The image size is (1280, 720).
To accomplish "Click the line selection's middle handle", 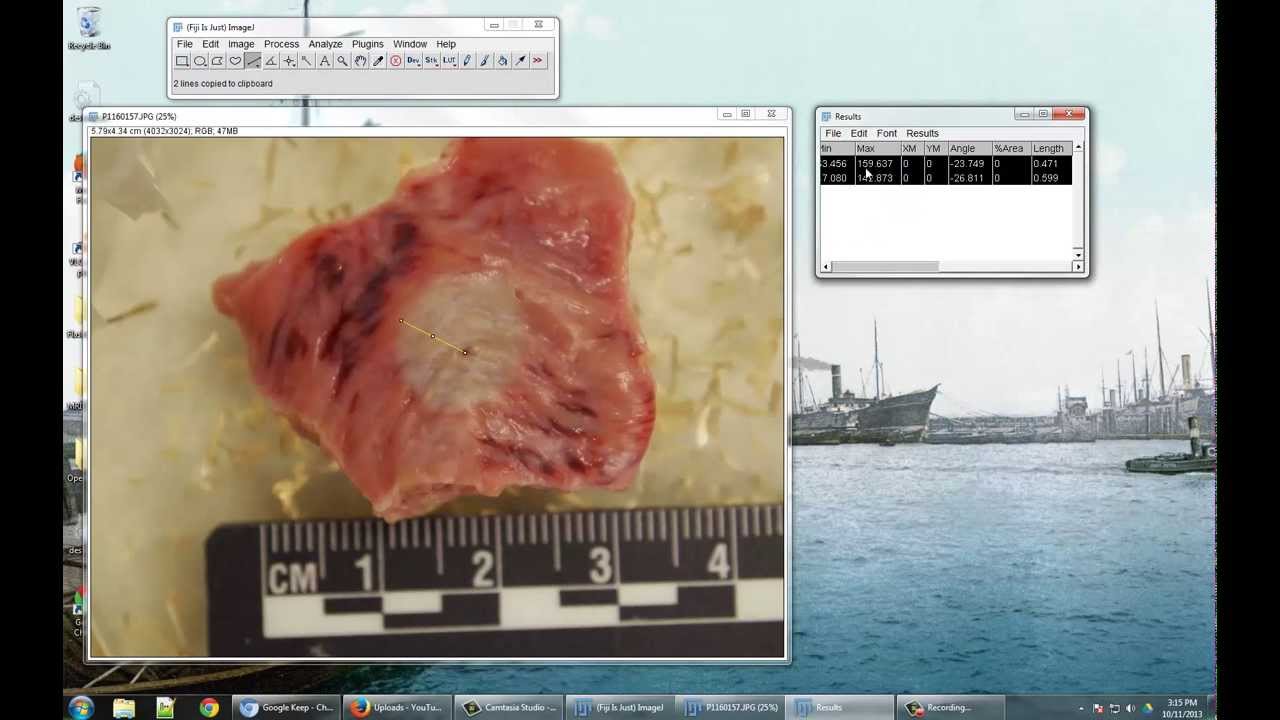I will coord(433,336).
